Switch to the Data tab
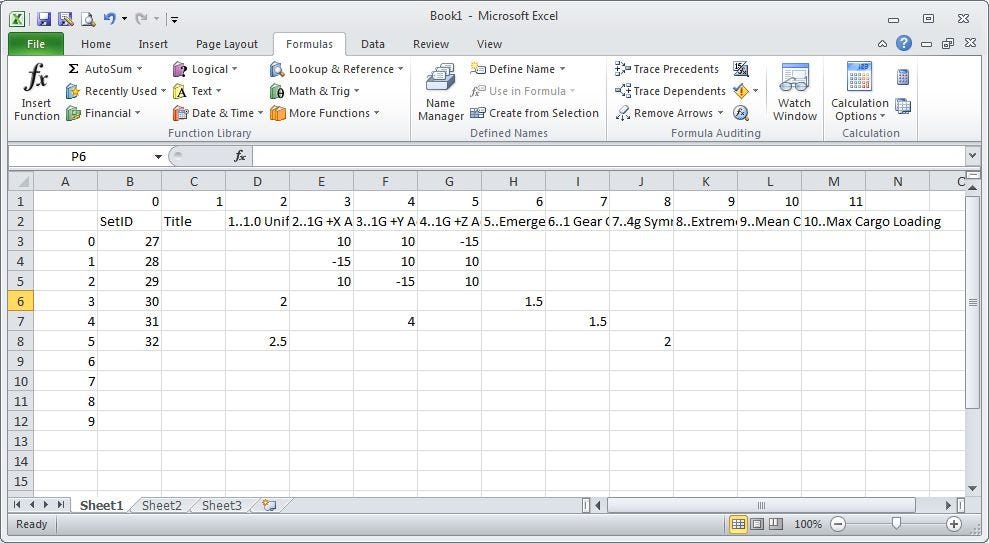This screenshot has width=989, height=543. (373, 44)
